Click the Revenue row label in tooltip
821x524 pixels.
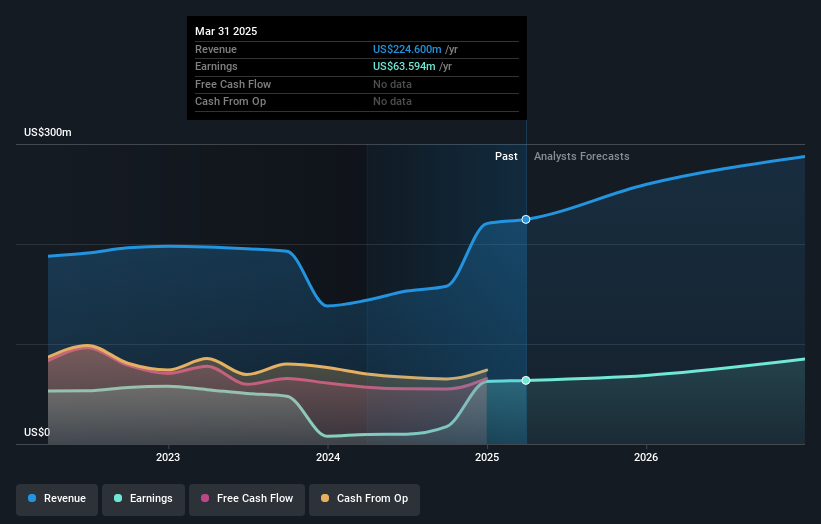pos(216,49)
